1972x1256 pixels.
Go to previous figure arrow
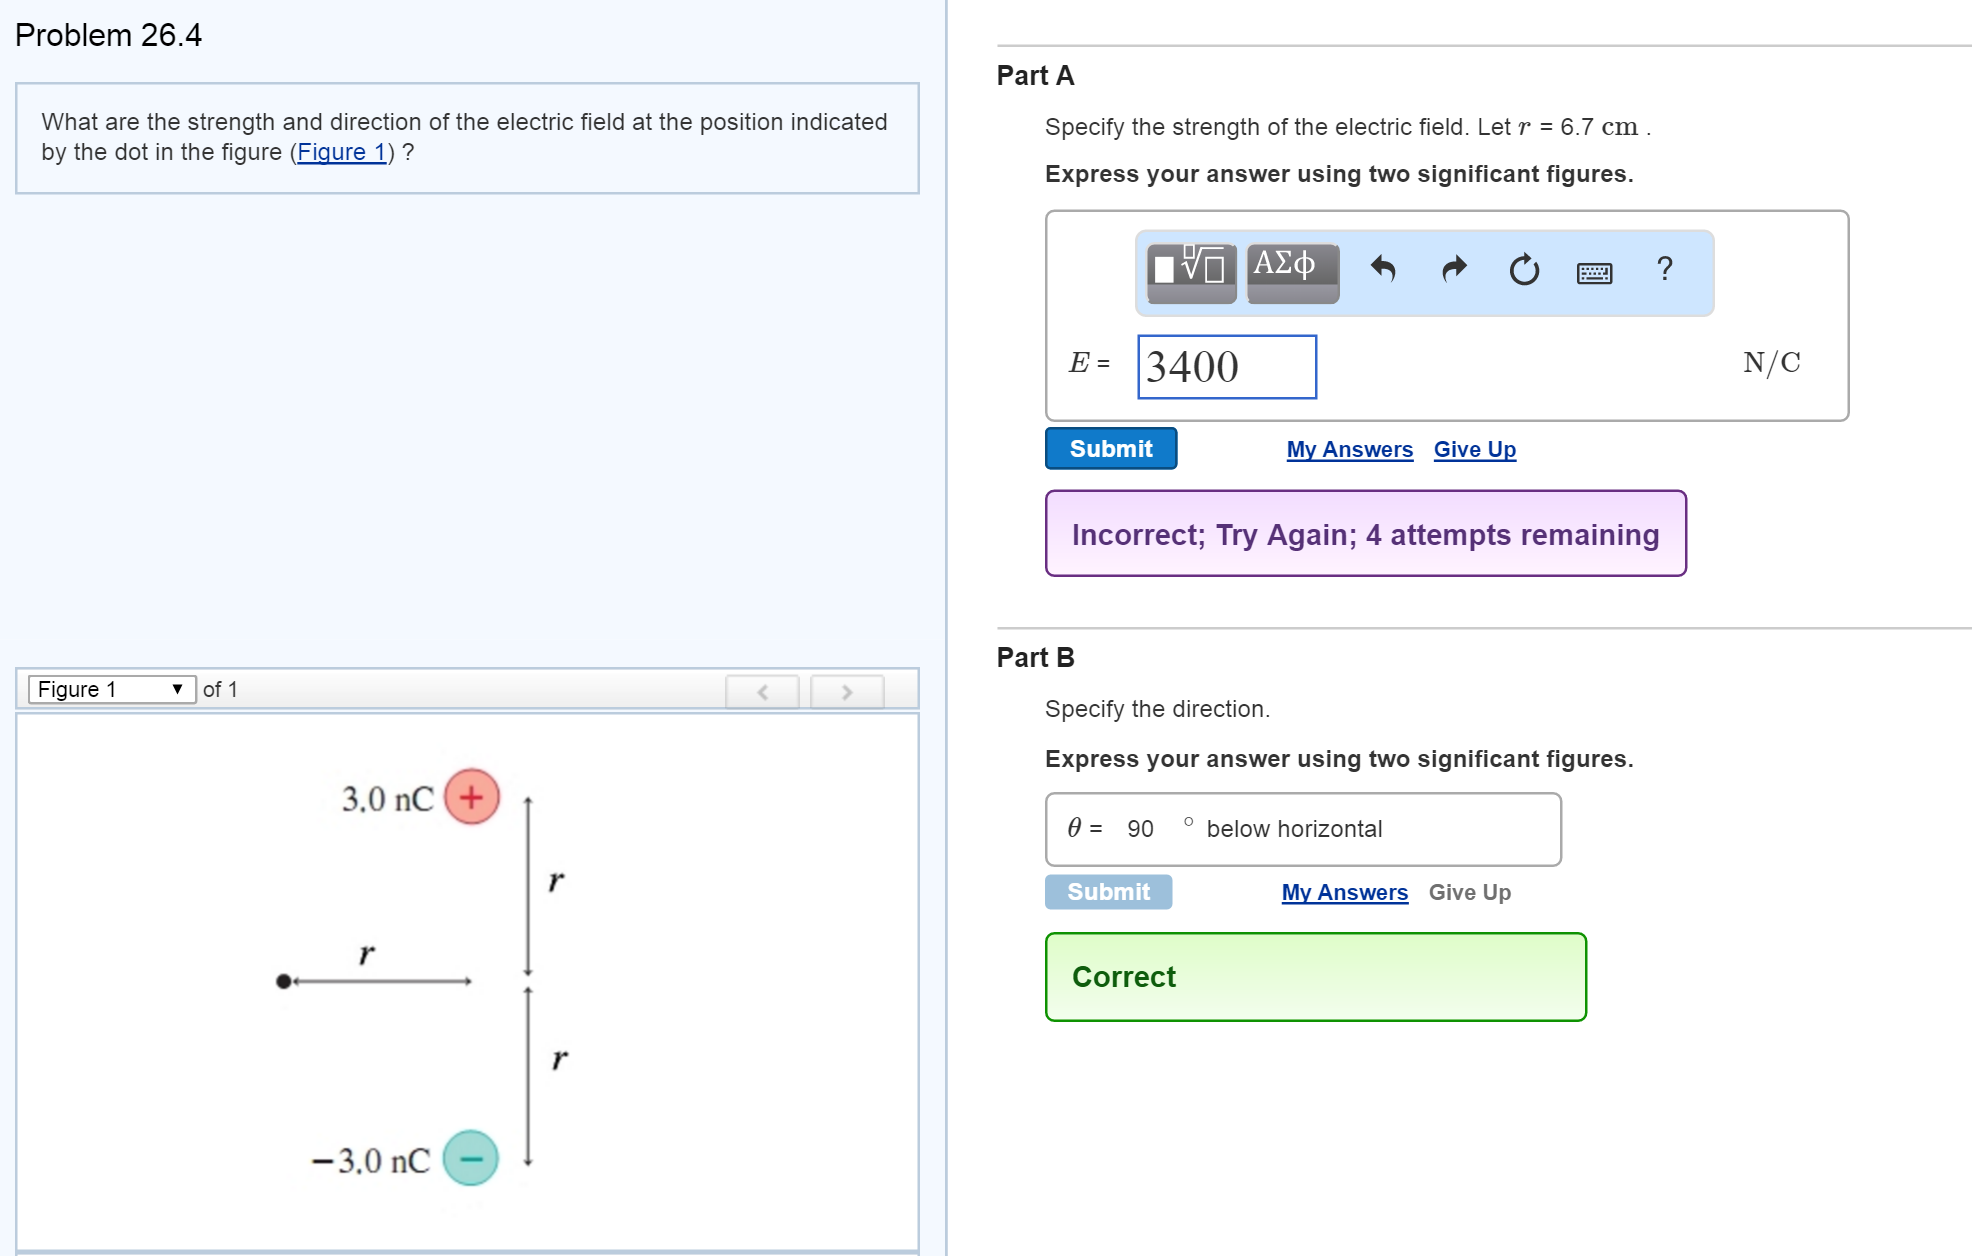pos(762,691)
